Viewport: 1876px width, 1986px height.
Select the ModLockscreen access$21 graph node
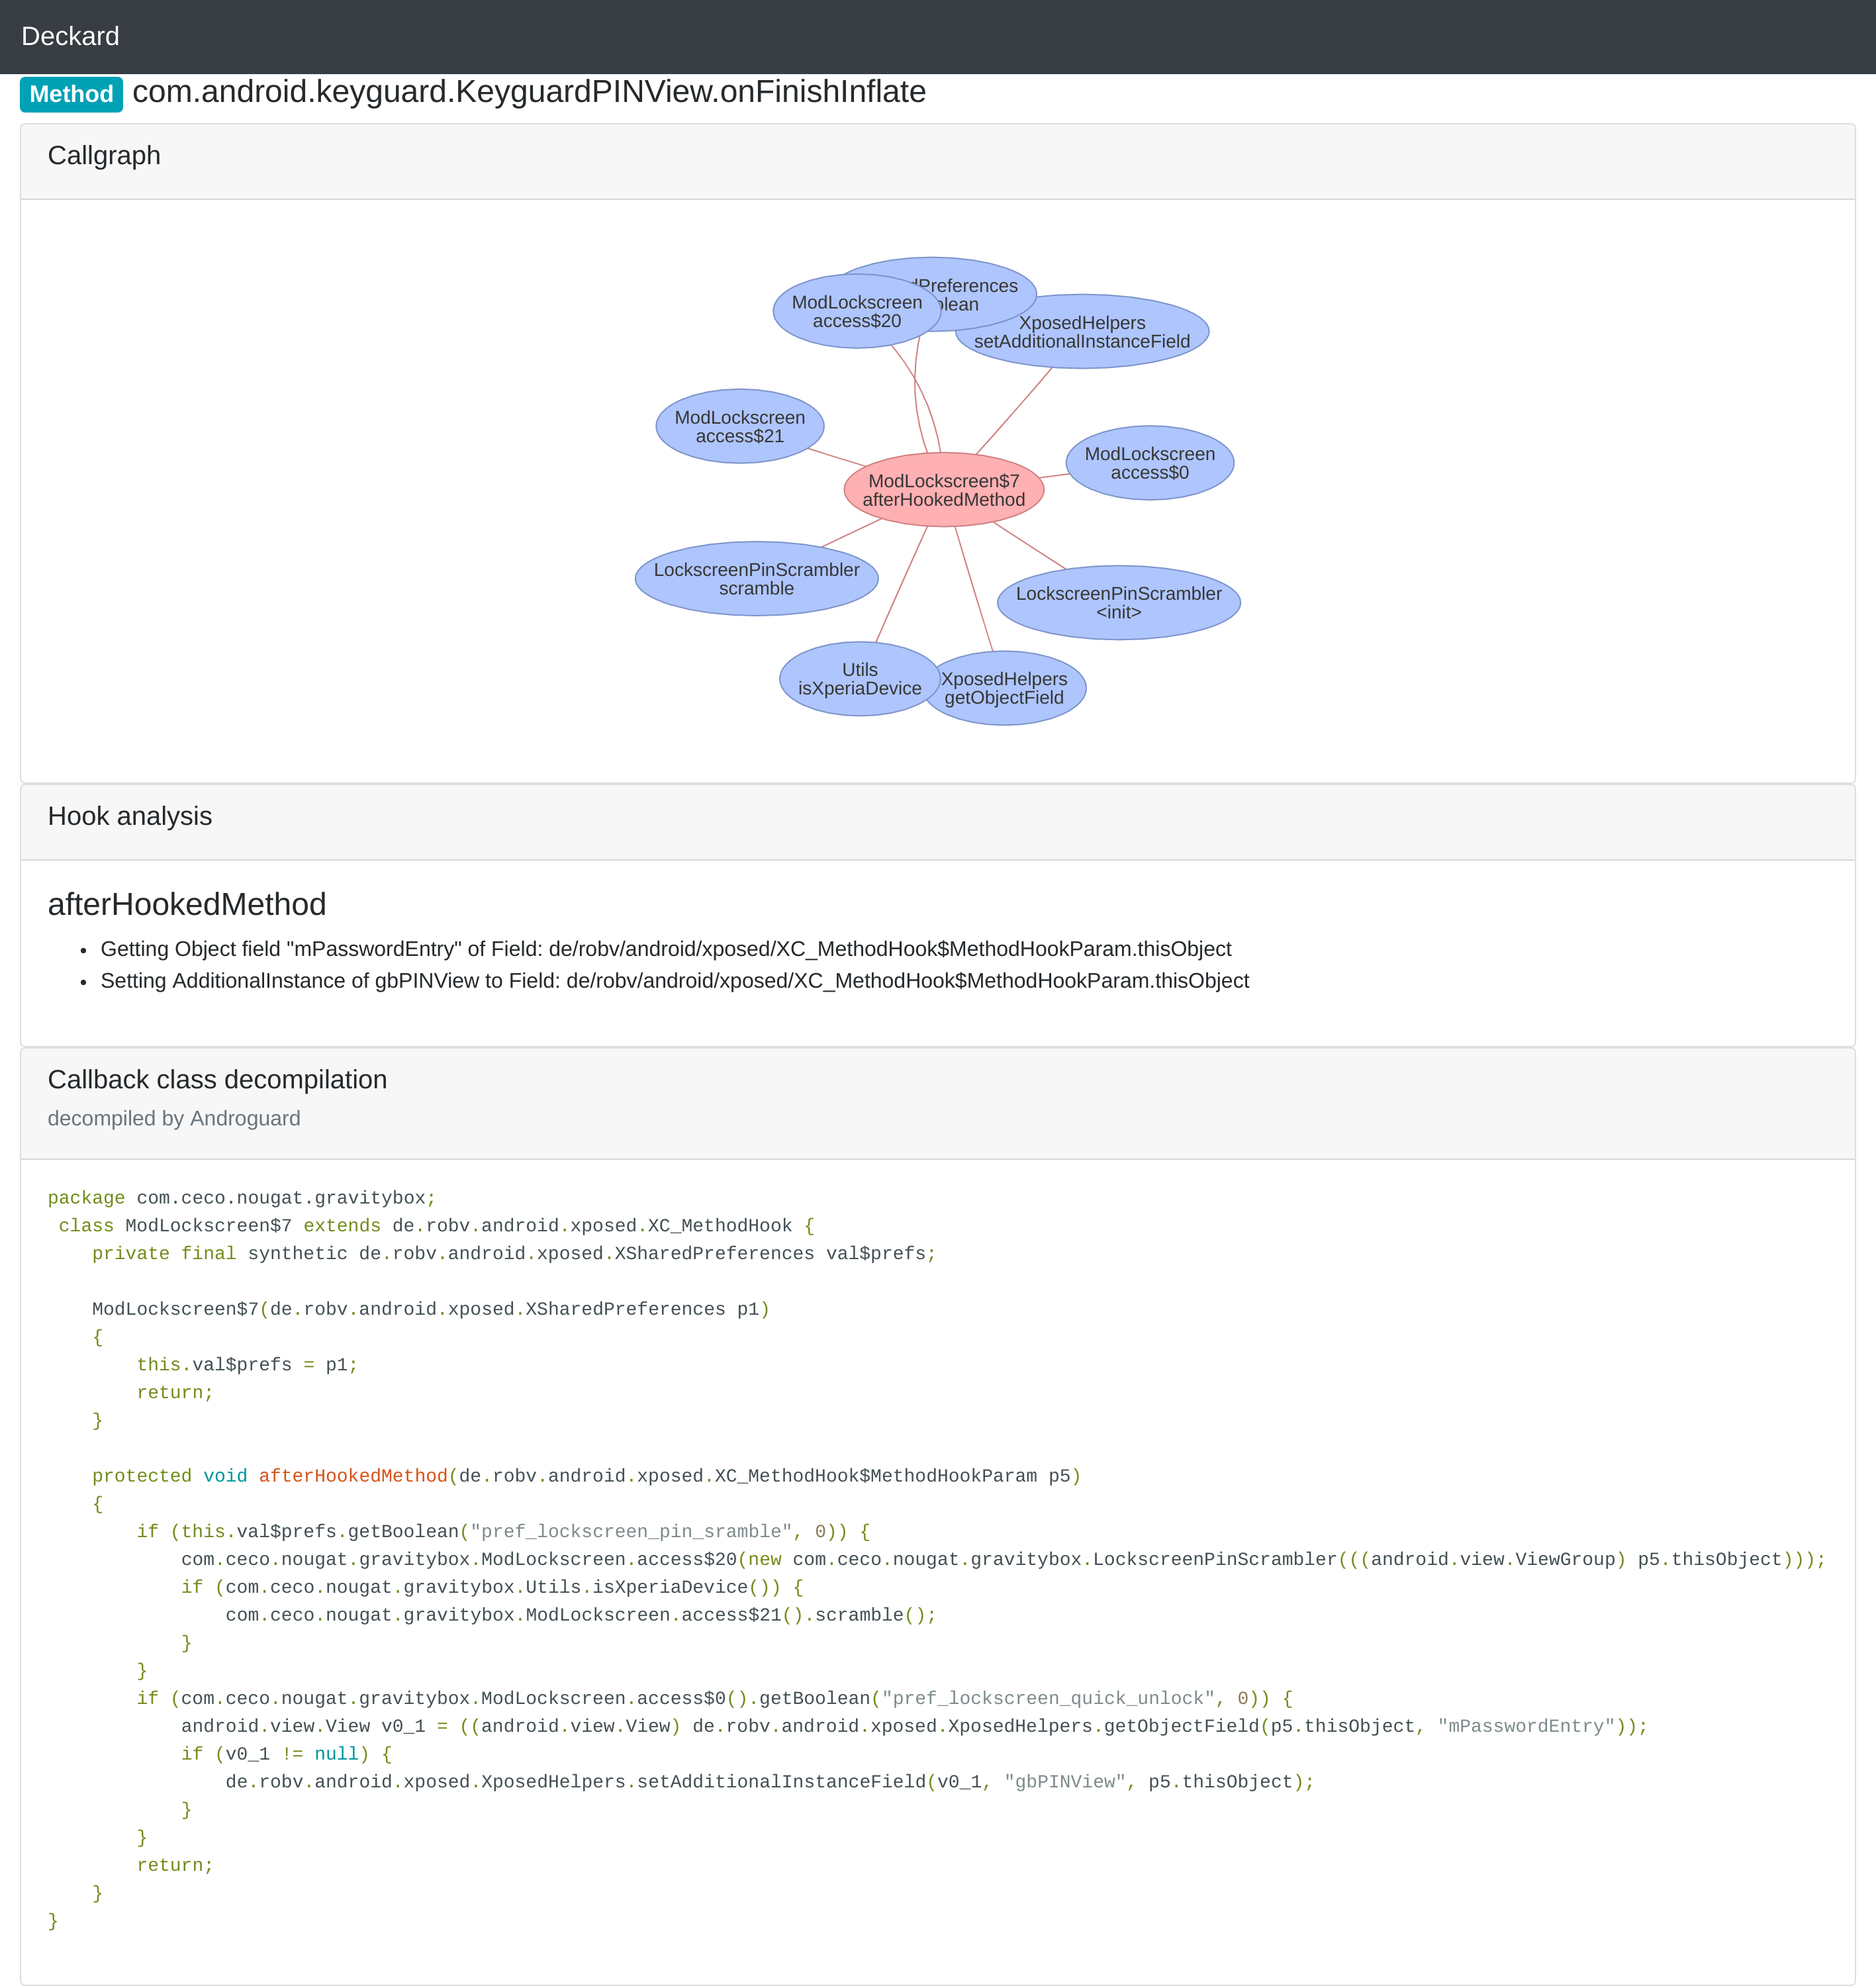[739, 426]
